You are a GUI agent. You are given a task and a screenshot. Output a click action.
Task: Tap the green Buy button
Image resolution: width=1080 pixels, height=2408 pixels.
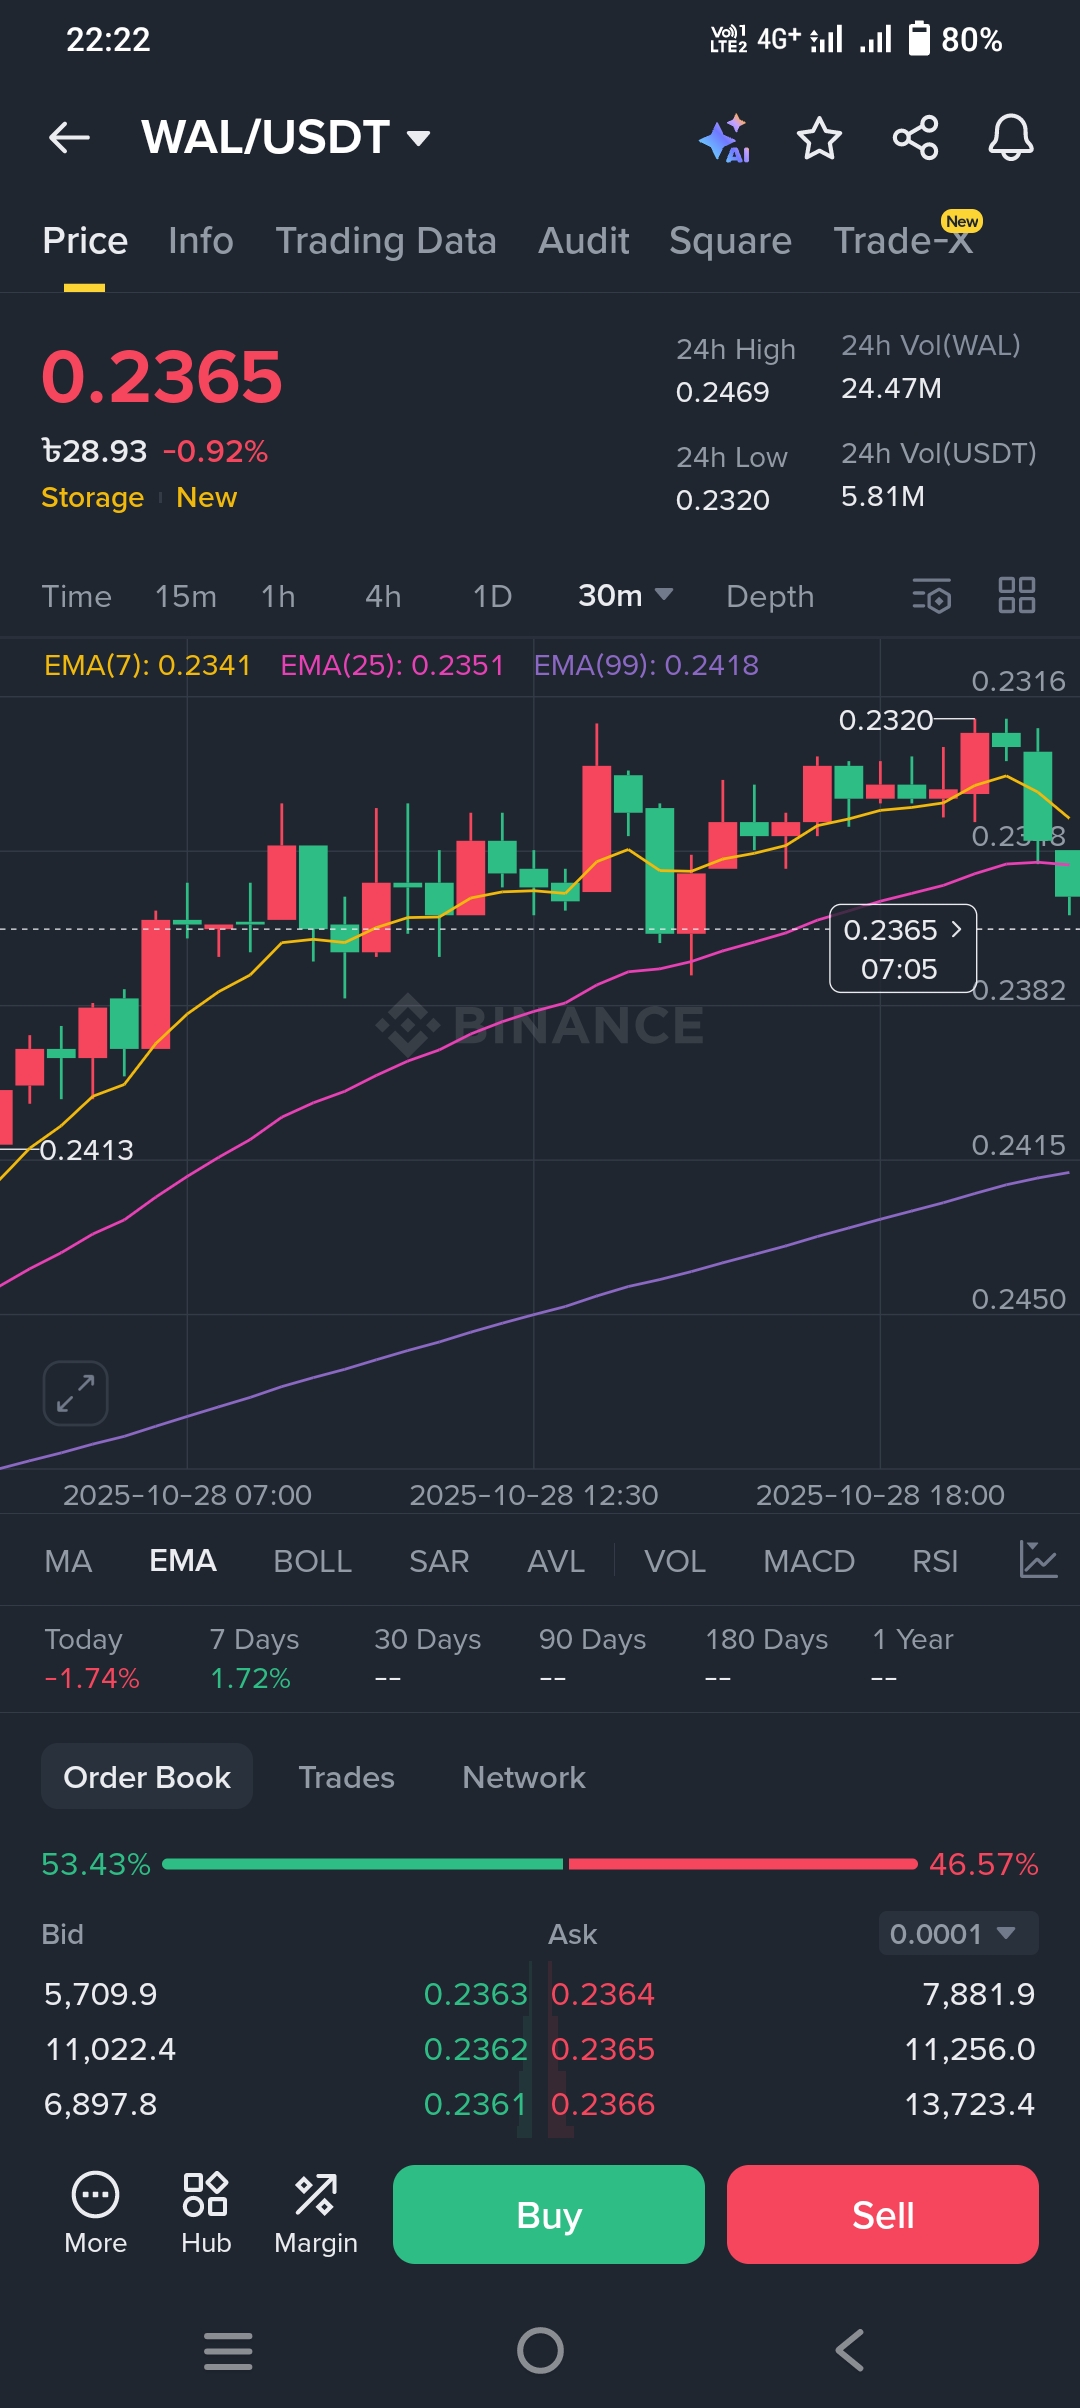point(549,2214)
